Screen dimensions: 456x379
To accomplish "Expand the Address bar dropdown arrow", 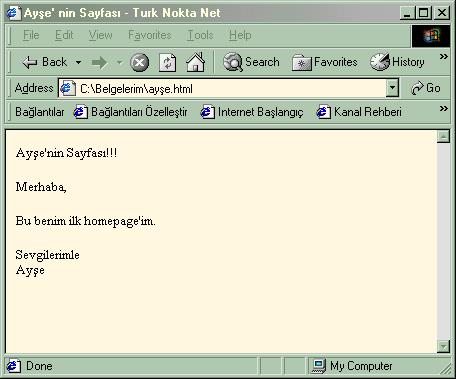I will (x=392, y=88).
